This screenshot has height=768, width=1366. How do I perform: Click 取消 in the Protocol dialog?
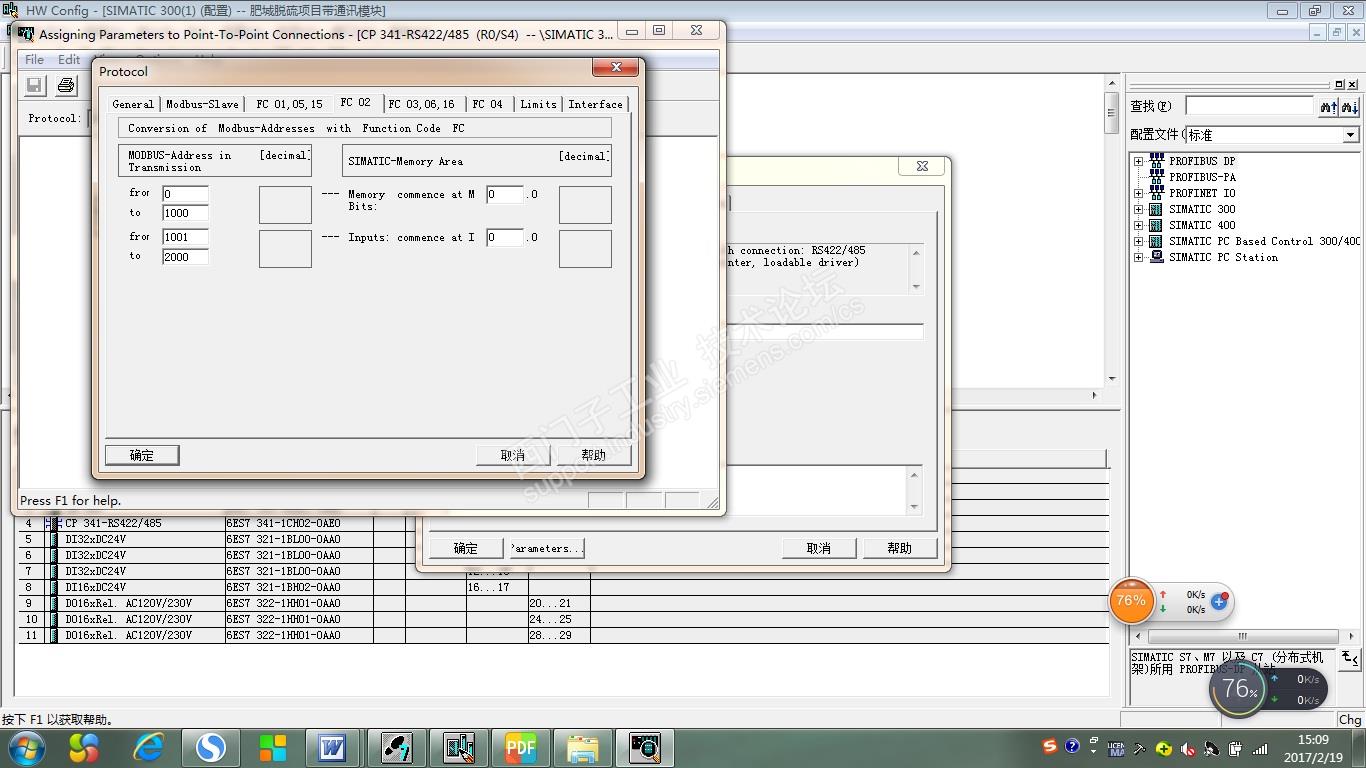point(513,455)
